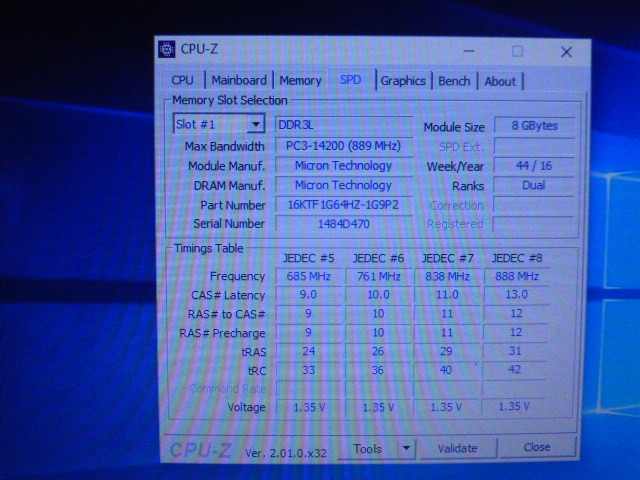Select the Module Manuf. Micron Technology value
The height and width of the screenshot is (480, 640).
tap(344, 166)
